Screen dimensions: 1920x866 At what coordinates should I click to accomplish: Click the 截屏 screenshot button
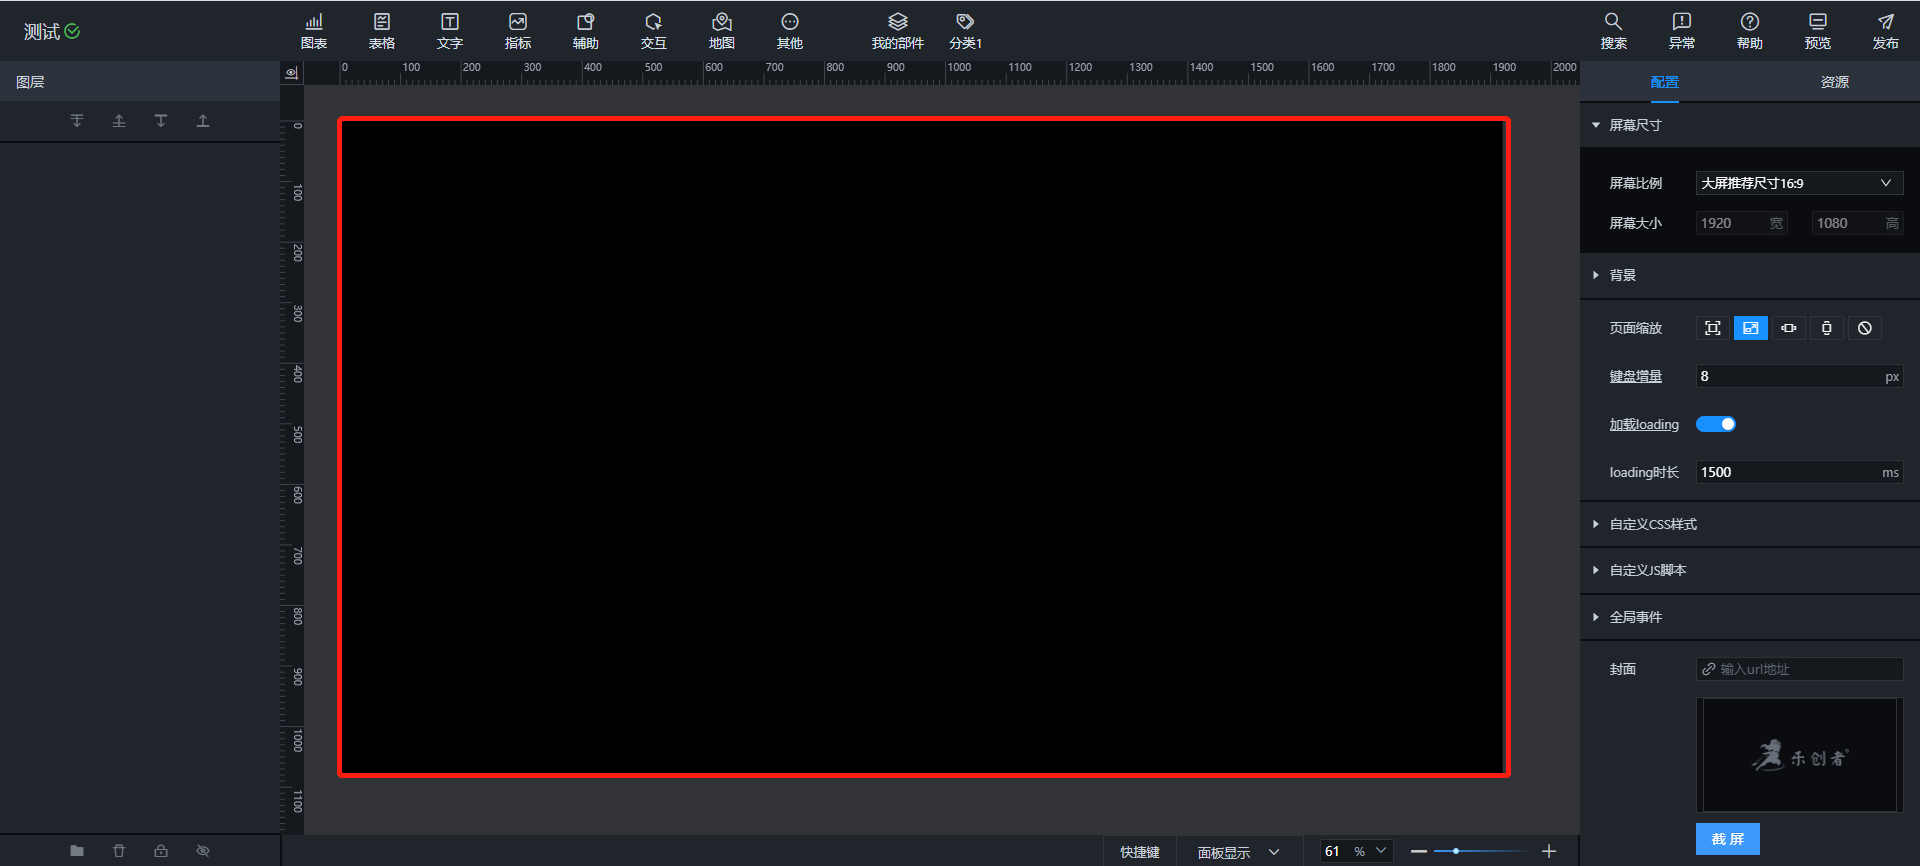click(1727, 839)
